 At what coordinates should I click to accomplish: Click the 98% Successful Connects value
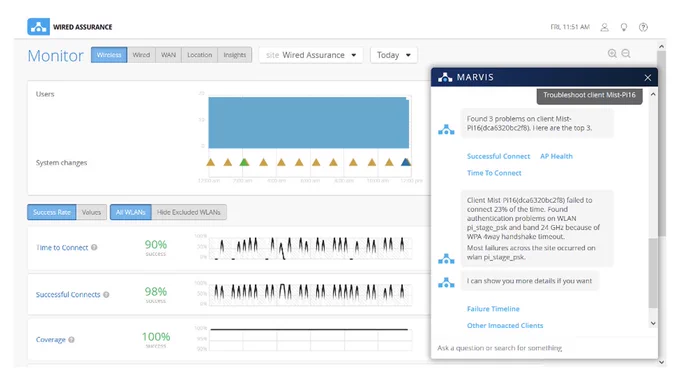click(x=156, y=291)
